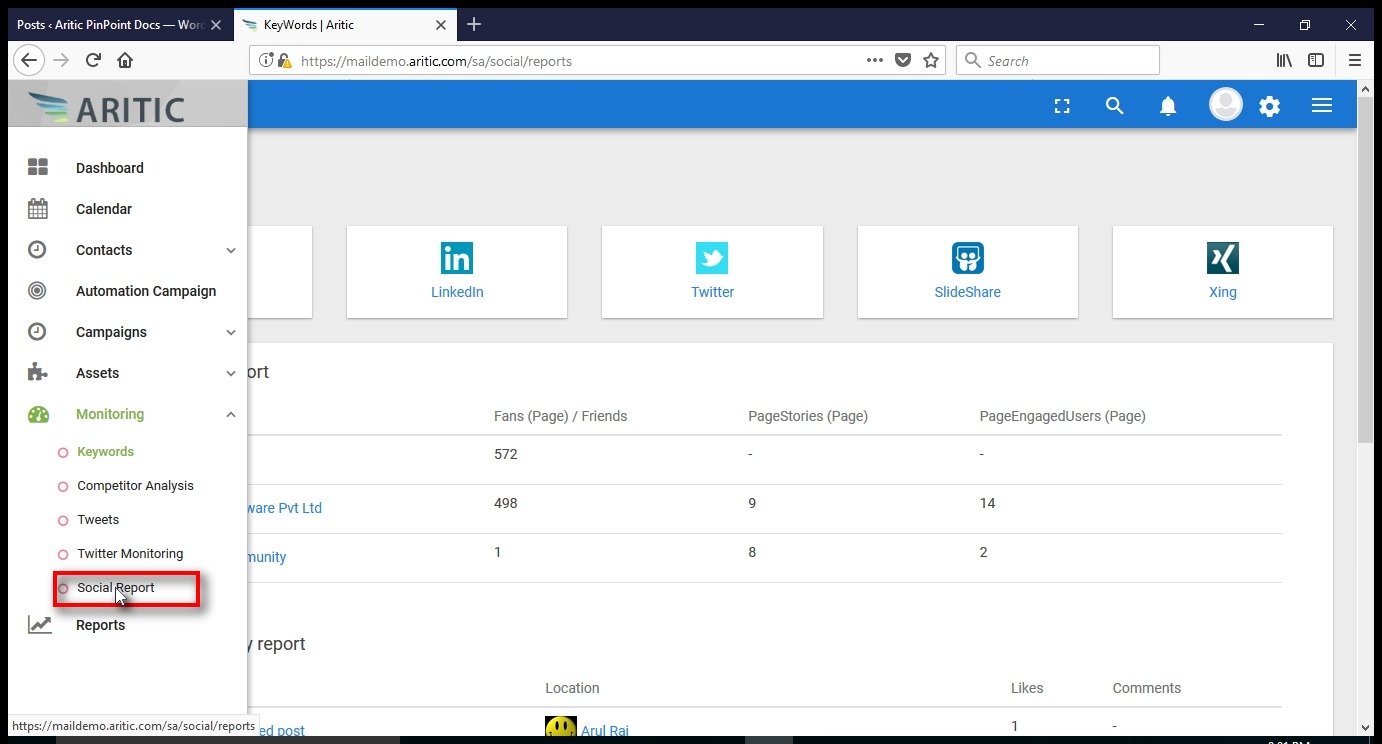Open Social Report submenu item

[x=115, y=588]
